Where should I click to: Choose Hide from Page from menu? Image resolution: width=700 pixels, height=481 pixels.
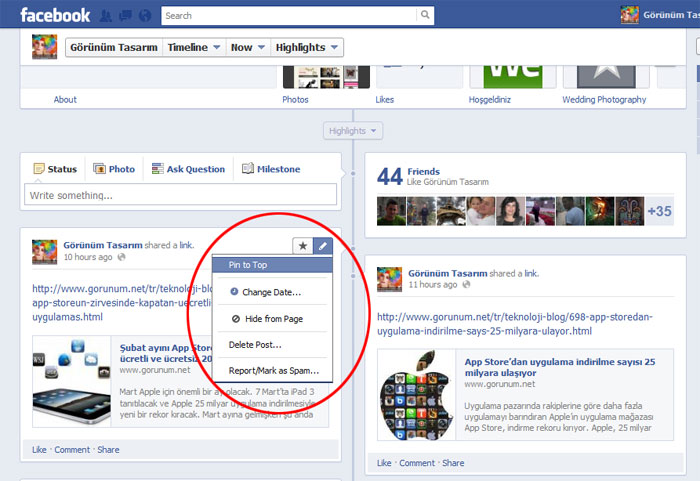[x=272, y=318]
